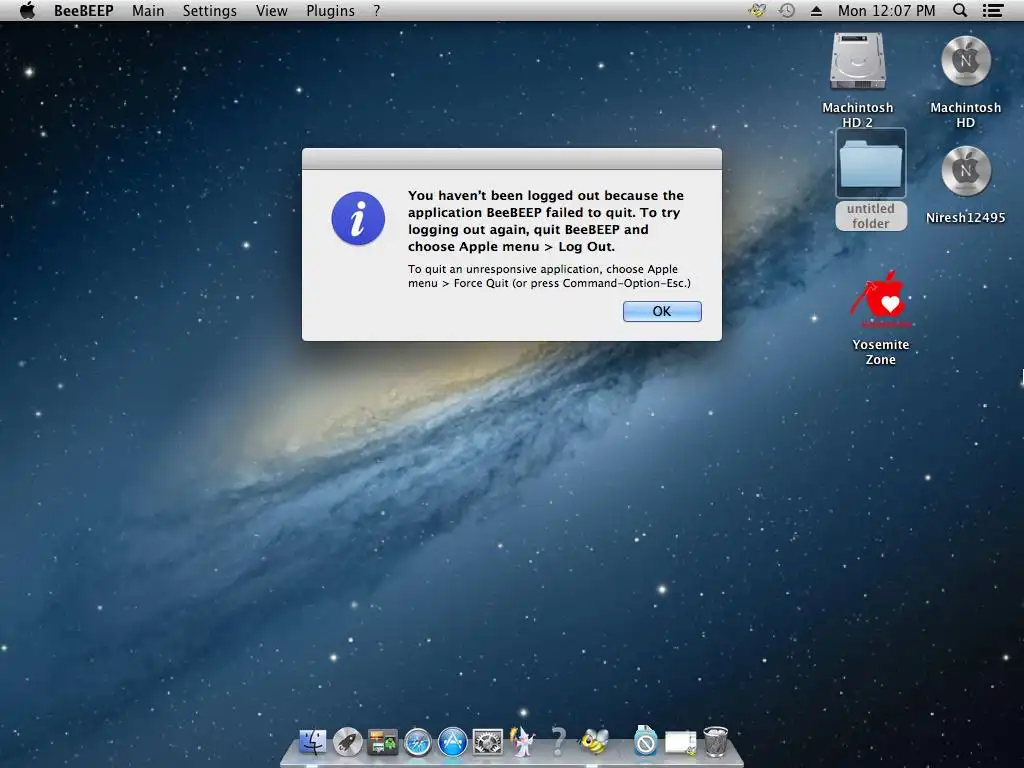Open the View menu

pos(272,10)
